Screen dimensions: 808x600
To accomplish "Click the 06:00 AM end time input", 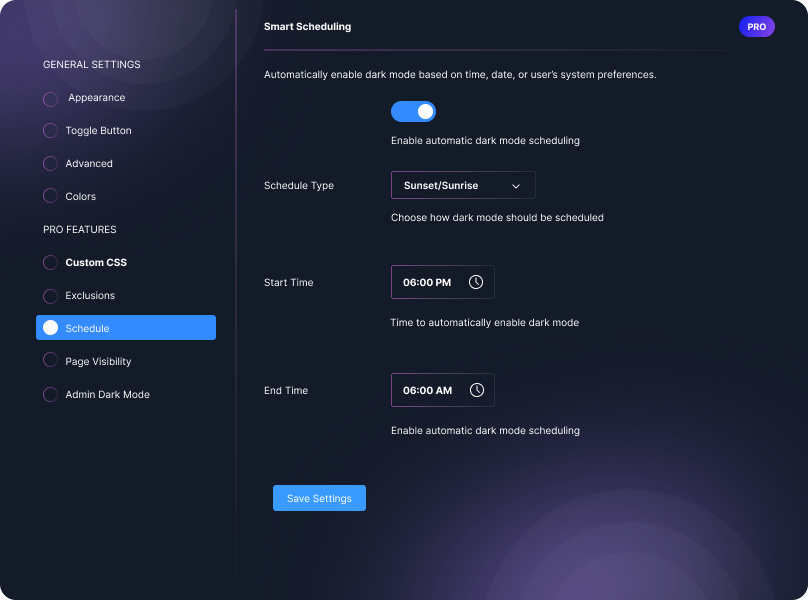I will 428,390.
